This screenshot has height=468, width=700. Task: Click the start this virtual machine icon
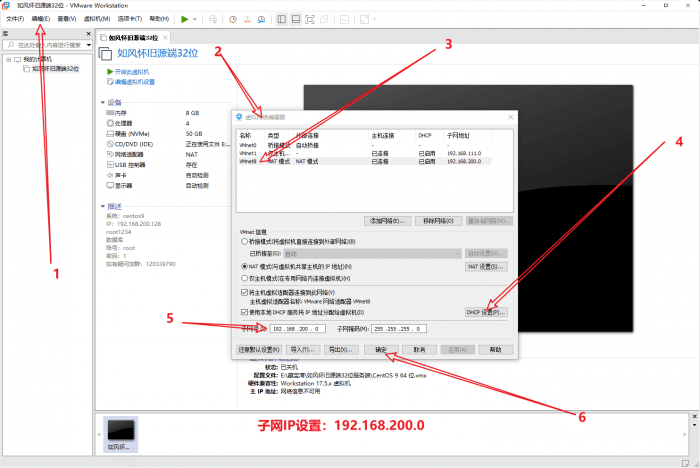[x=110, y=72]
